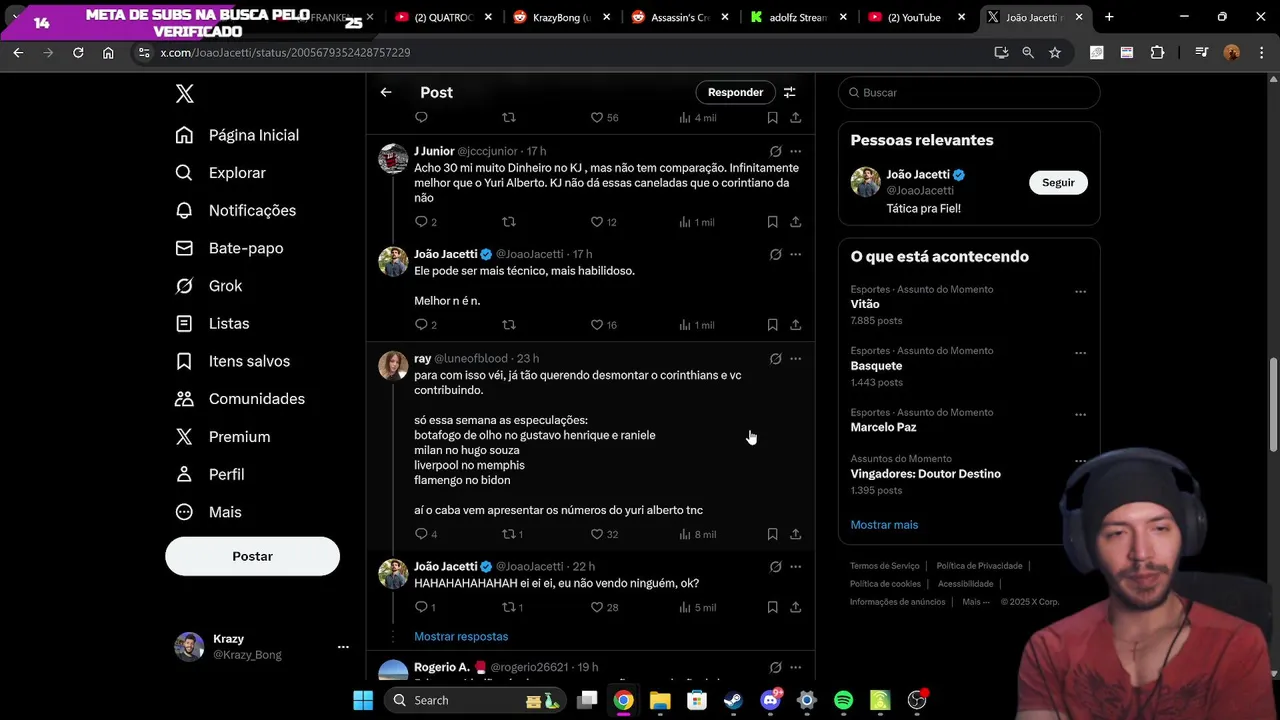Open the X logo home link
The height and width of the screenshot is (720, 1280).
click(x=184, y=94)
